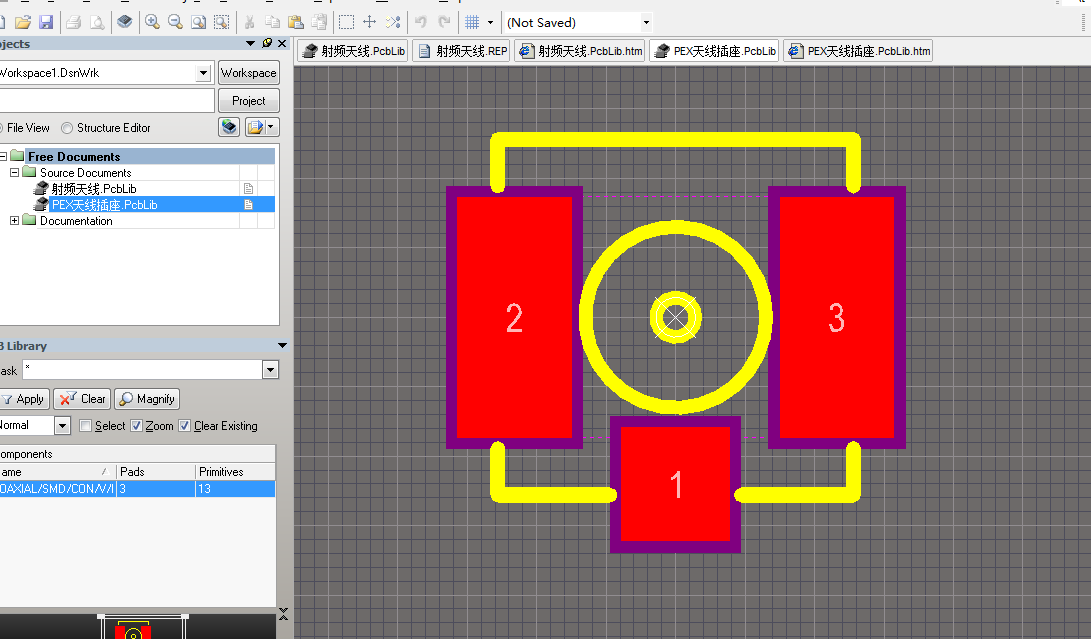The height and width of the screenshot is (639, 1091).
Task: Open the Projects panel menu arrow
Action: click(250, 43)
